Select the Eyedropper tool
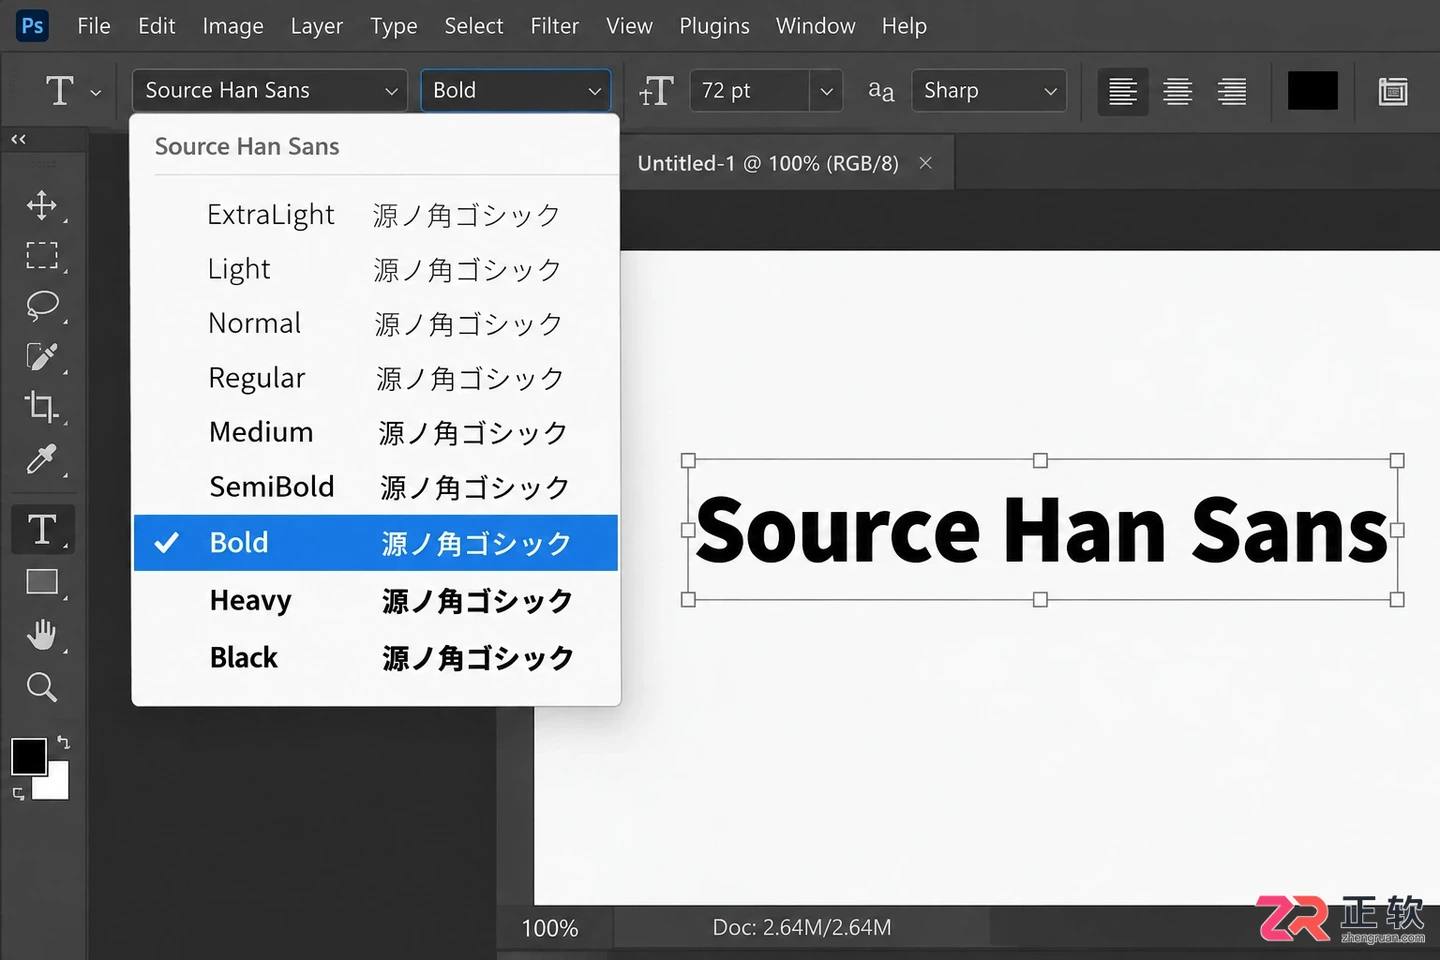The height and width of the screenshot is (960, 1440). click(41, 459)
